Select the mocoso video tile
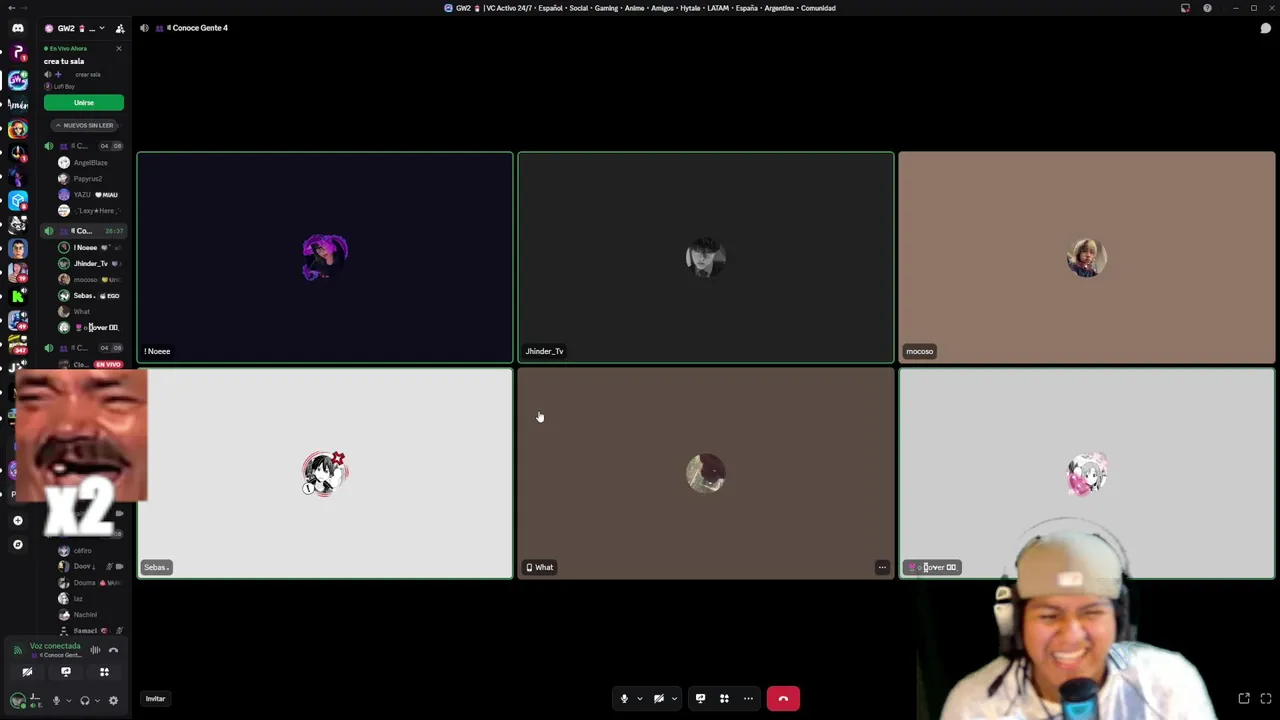This screenshot has height=720, width=1280. tap(1087, 257)
